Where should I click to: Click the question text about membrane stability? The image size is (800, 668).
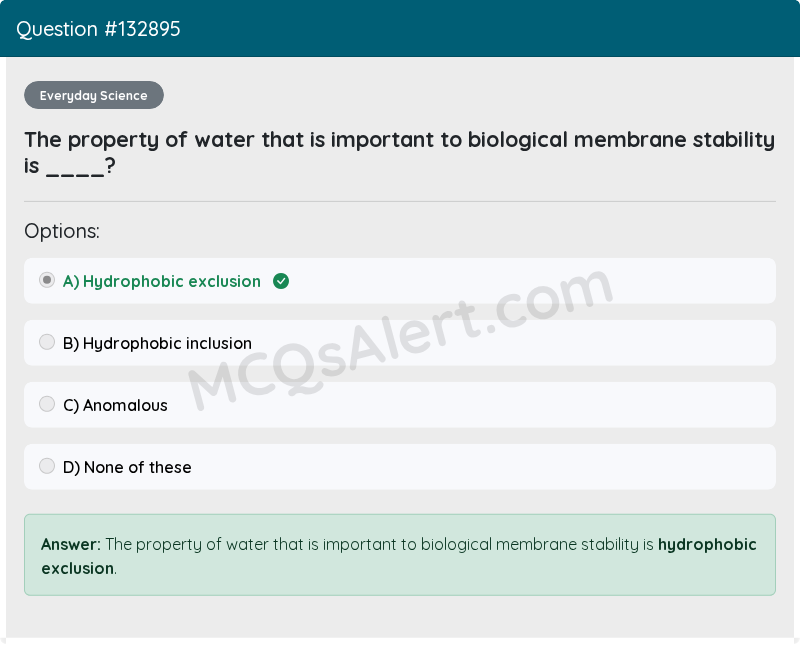400,152
